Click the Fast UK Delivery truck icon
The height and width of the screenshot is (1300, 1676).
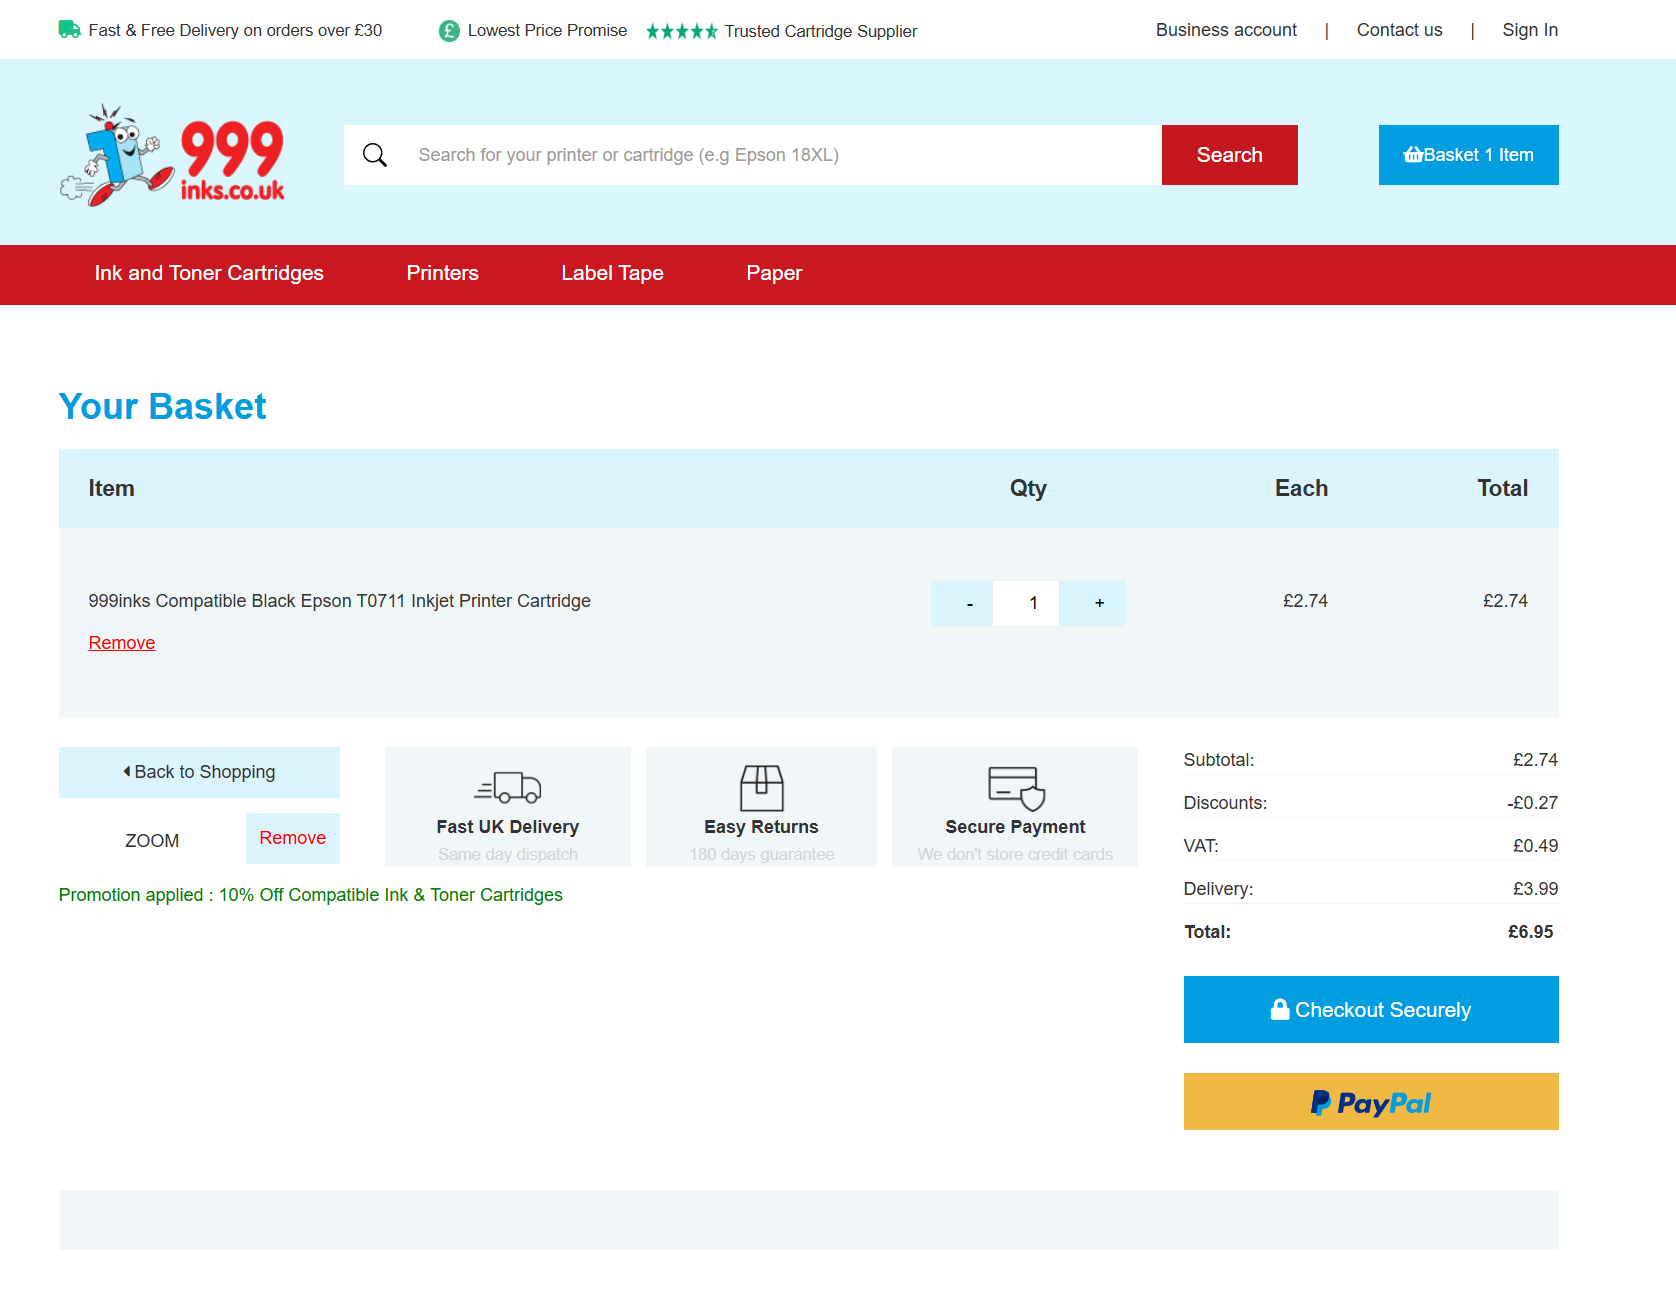click(x=508, y=787)
